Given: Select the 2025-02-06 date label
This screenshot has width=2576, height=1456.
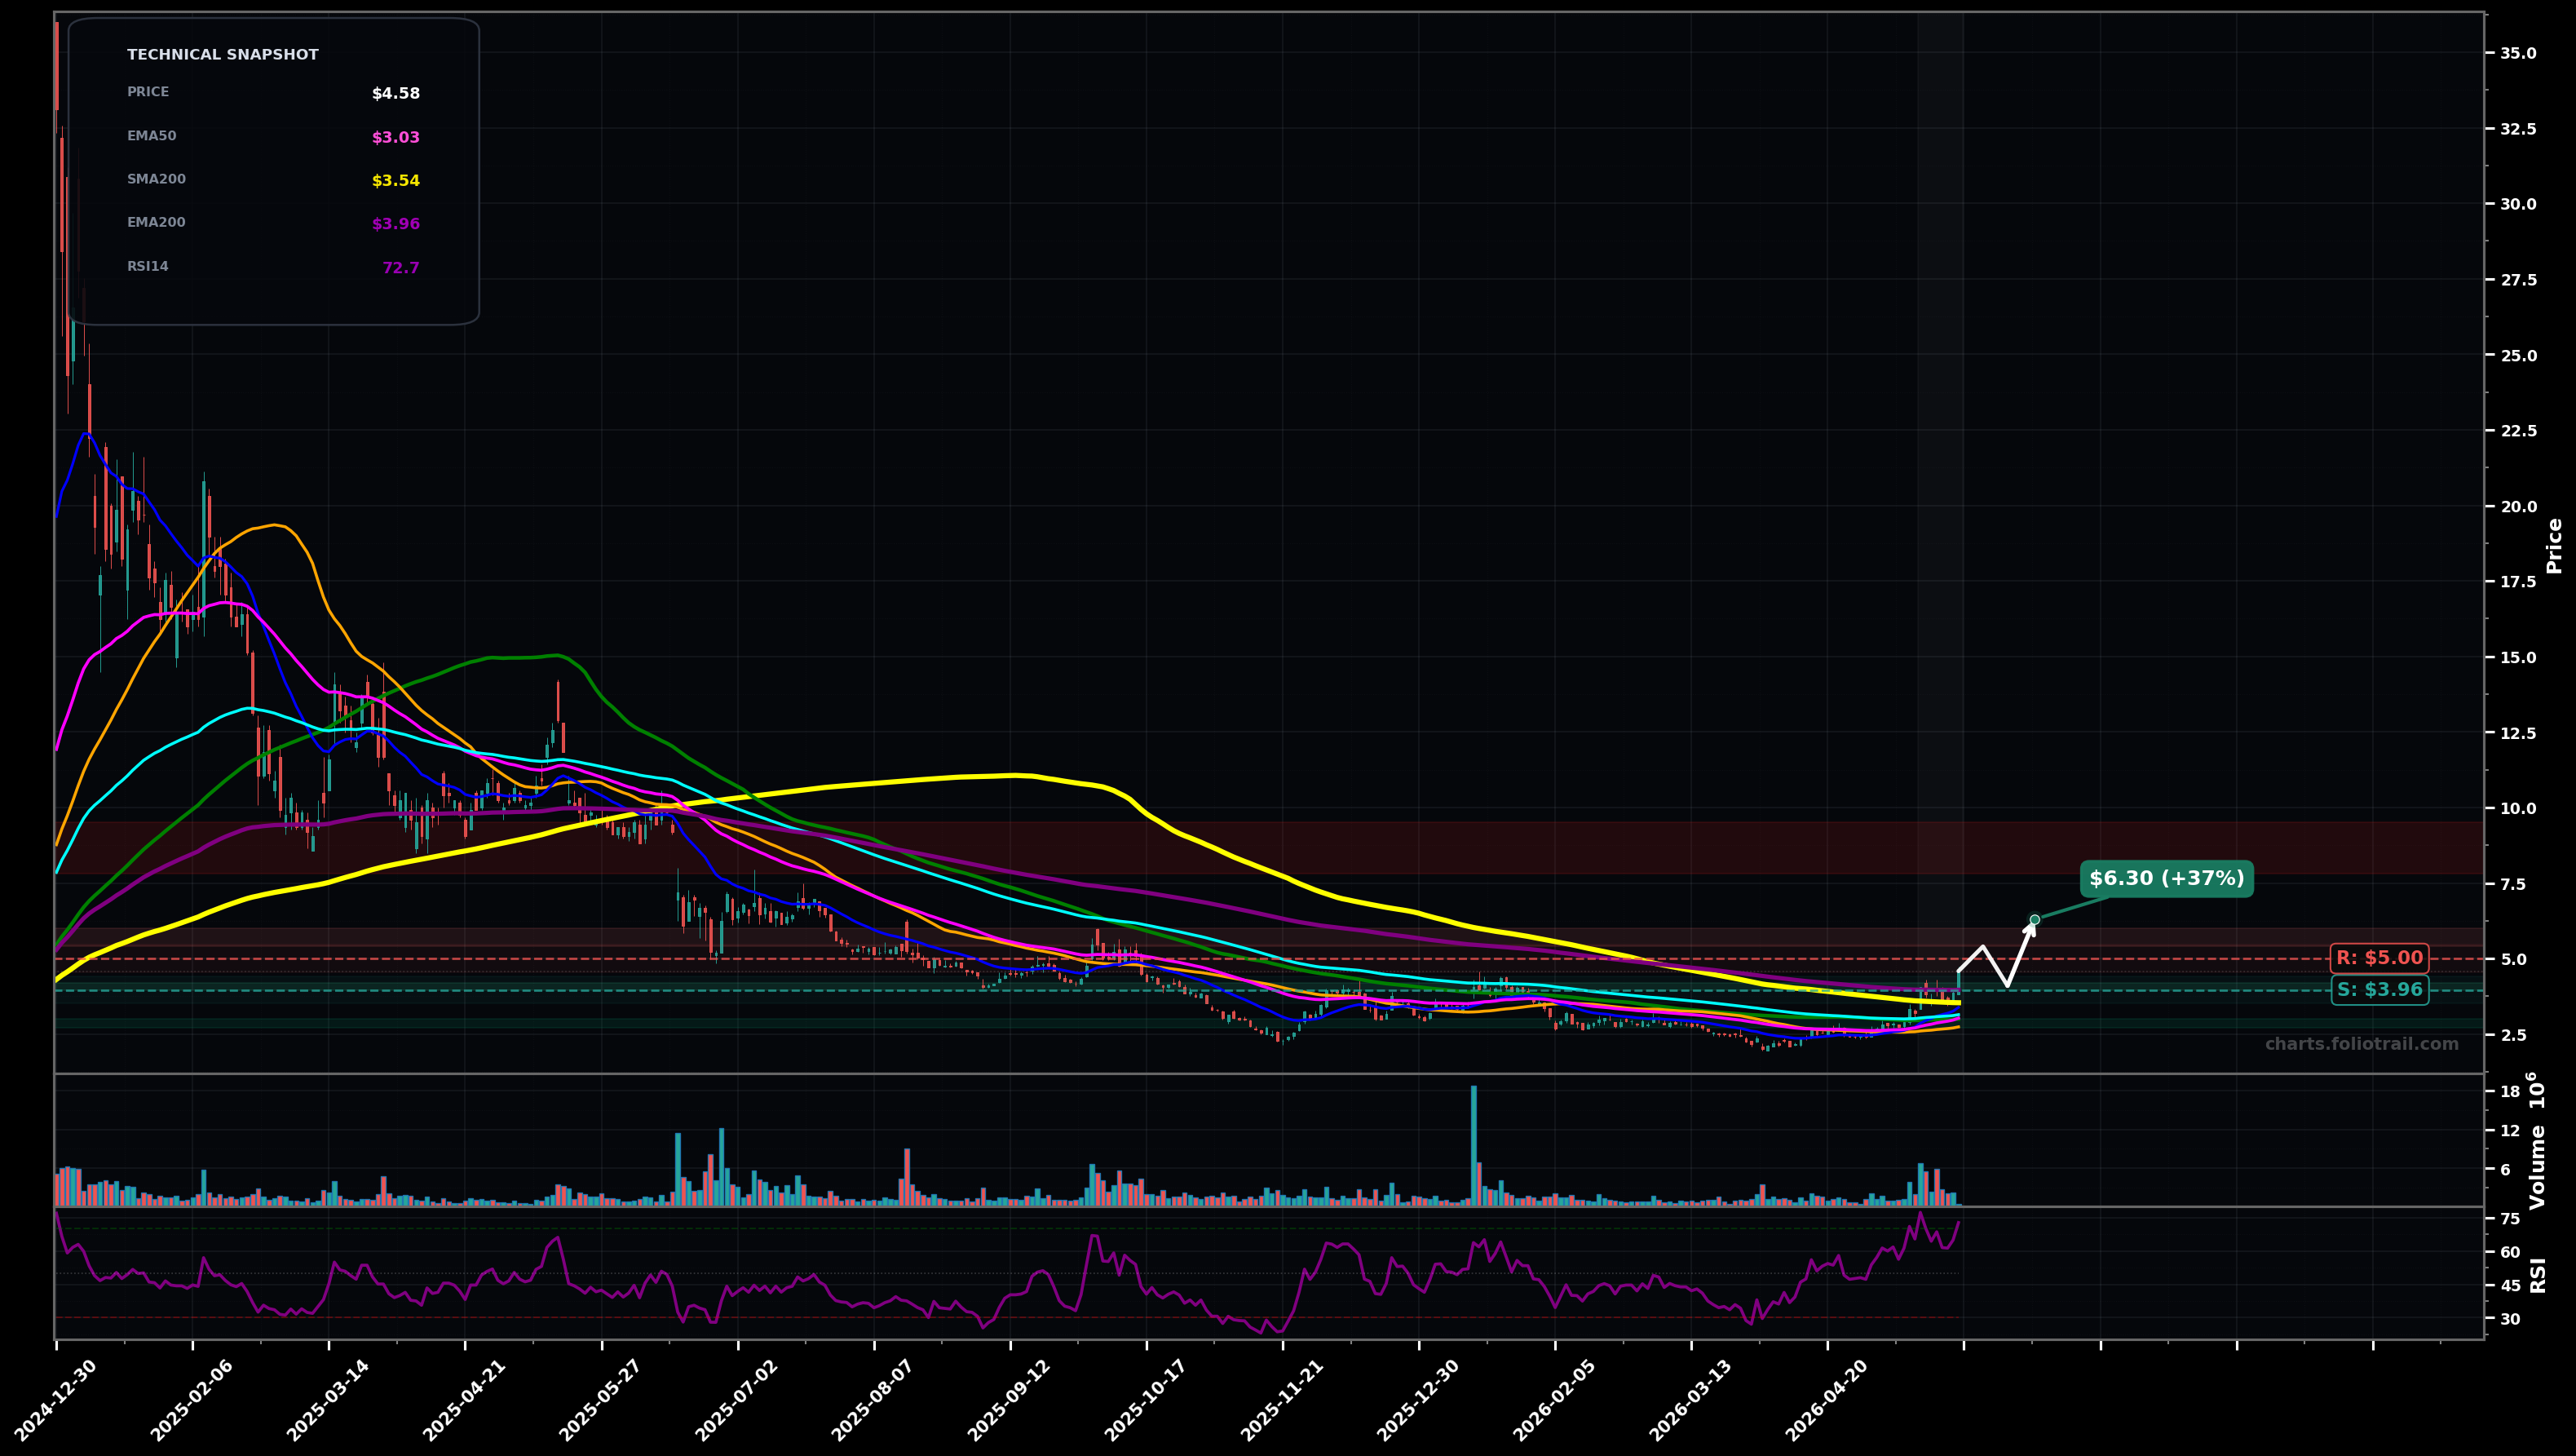Looking at the screenshot, I should (x=192, y=1400).
